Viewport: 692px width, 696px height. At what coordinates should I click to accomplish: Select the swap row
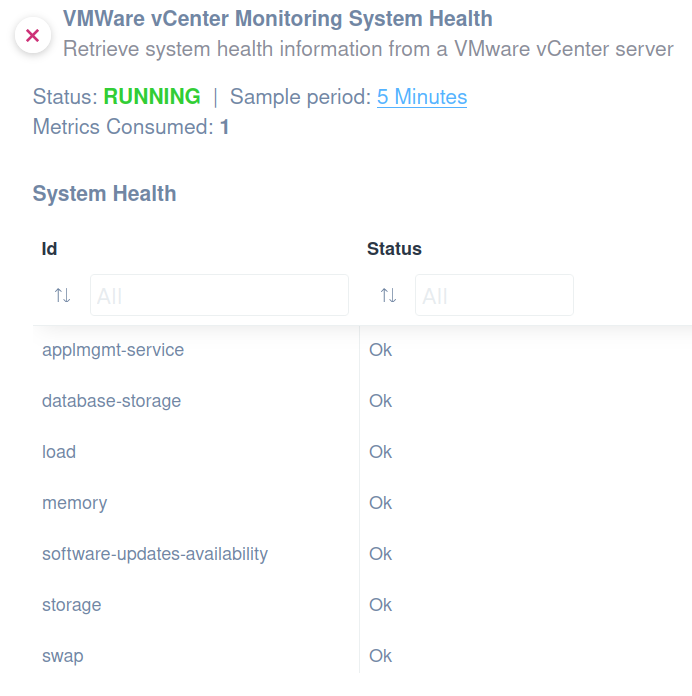coord(362,656)
